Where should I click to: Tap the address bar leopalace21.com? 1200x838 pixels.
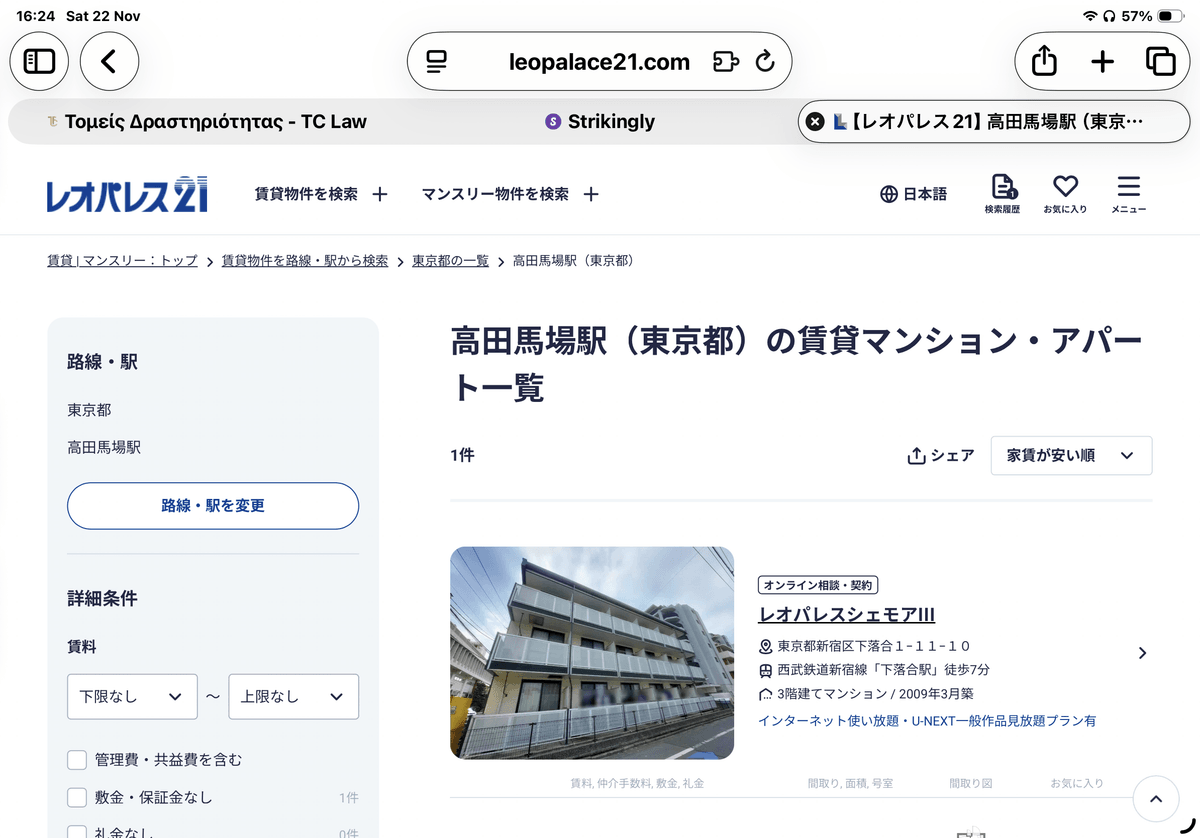pos(599,62)
